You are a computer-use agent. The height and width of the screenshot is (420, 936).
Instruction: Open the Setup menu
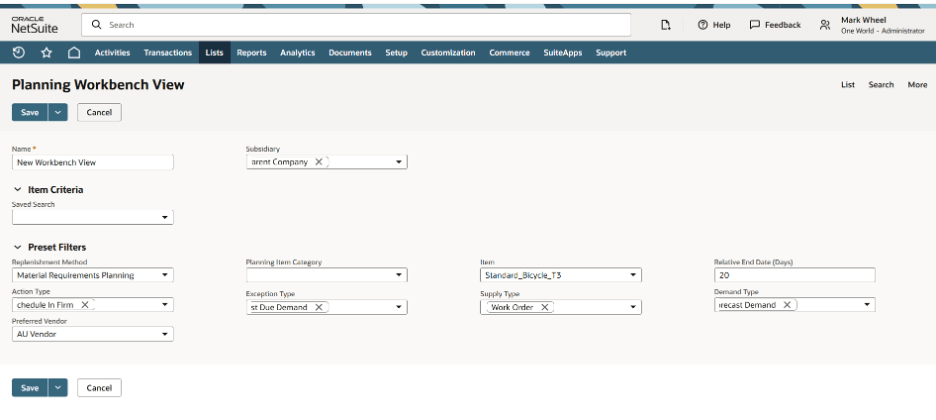[396, 52]
